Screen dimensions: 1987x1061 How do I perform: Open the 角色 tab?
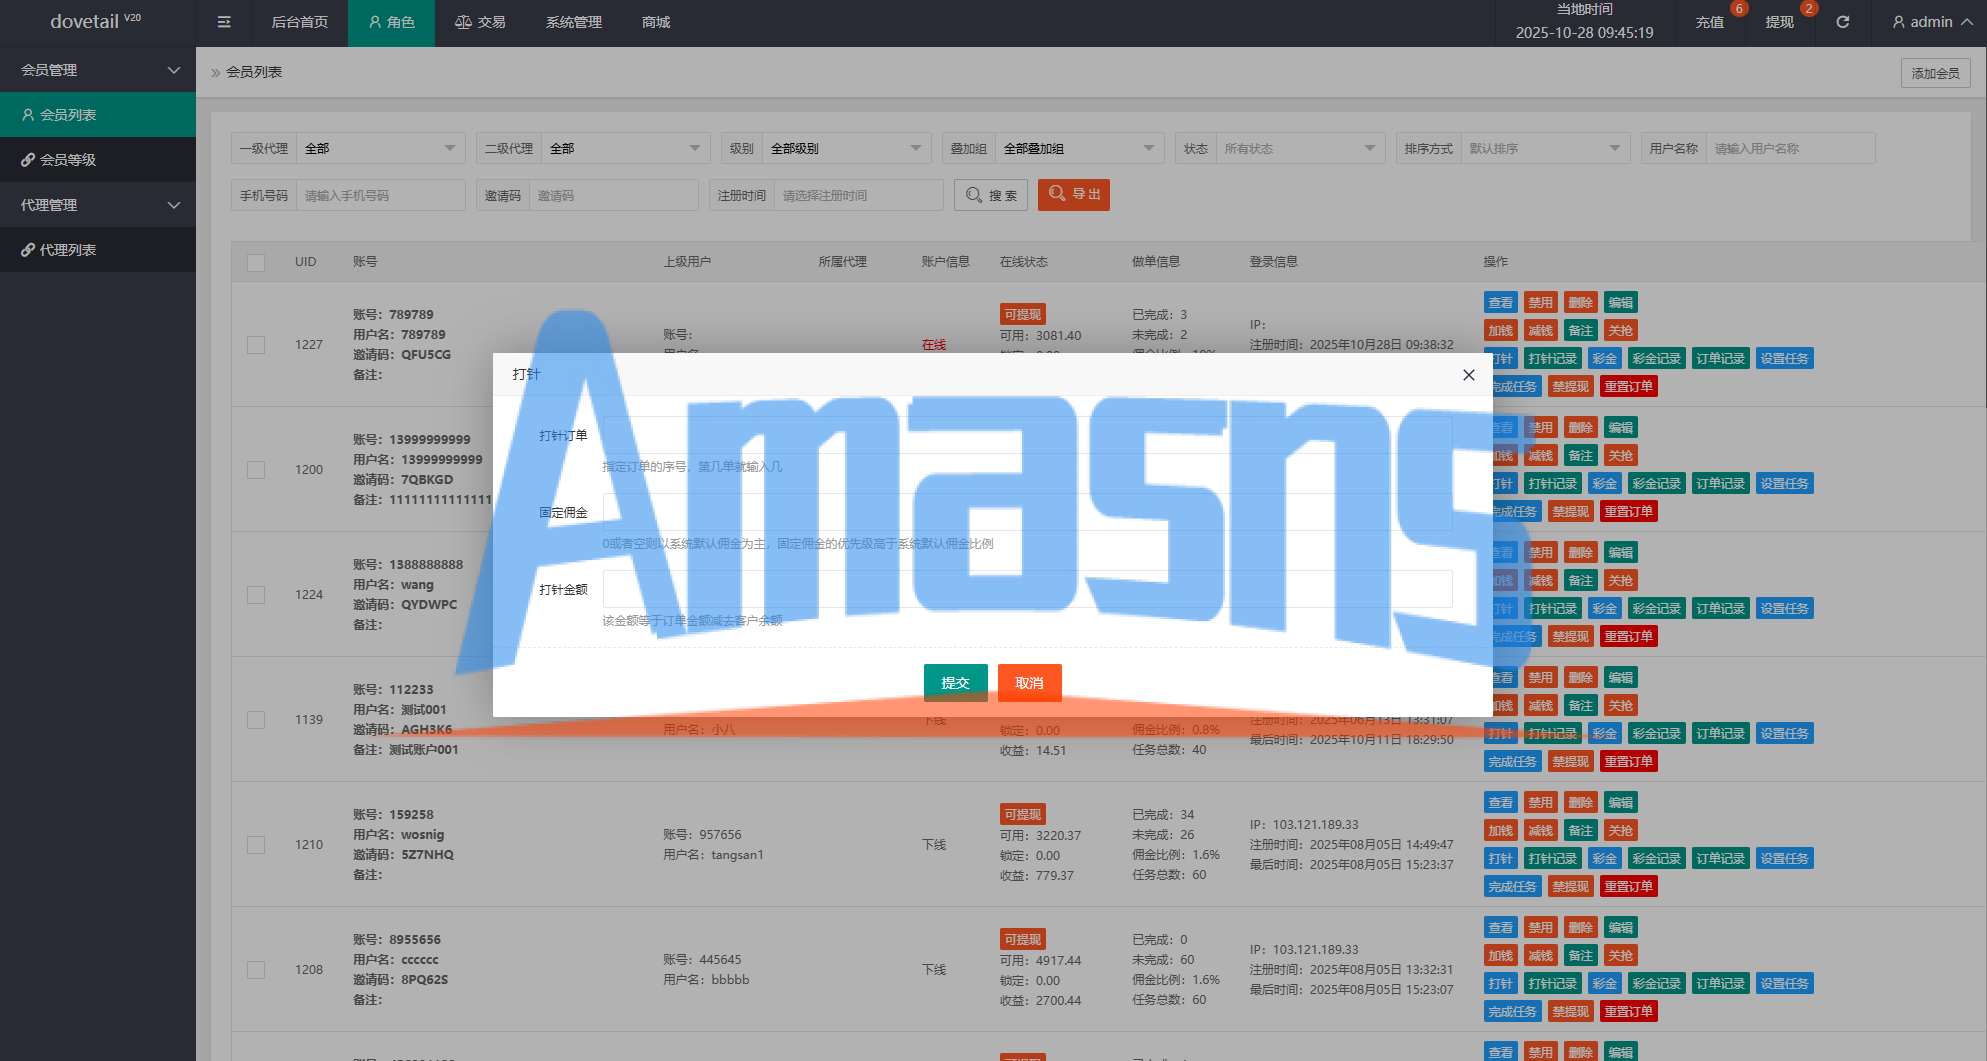pyautogui.click(x=391, y=23)
